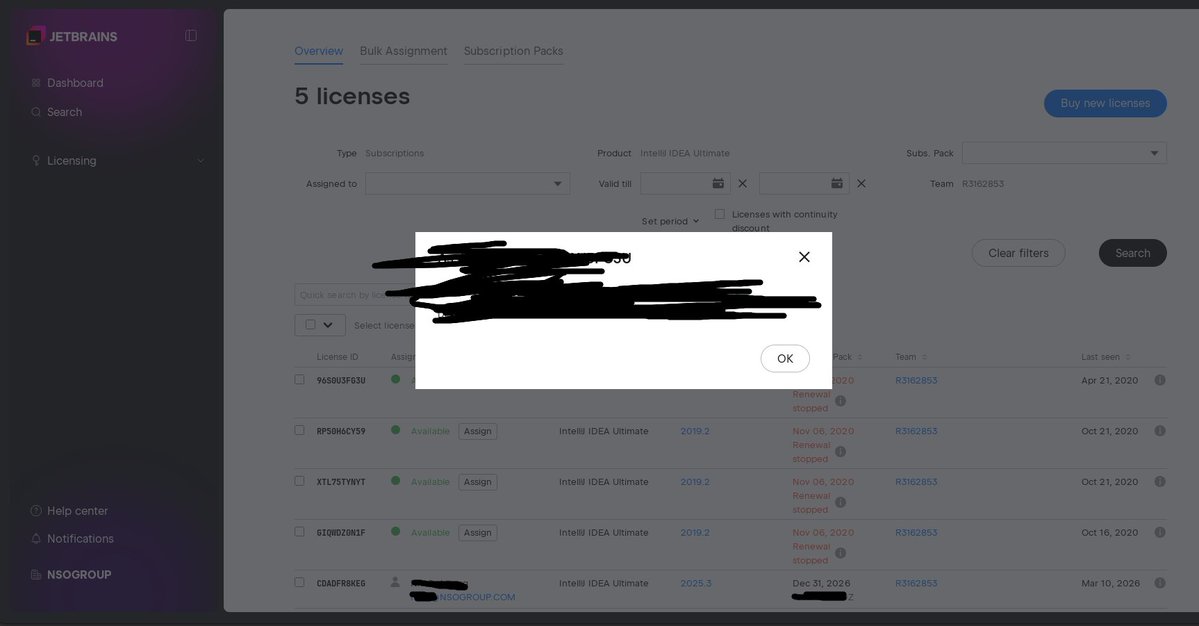Open the Assigned to dropdown
The width and height of the screenshot is (1199, 626).
[x=467, y=184]
